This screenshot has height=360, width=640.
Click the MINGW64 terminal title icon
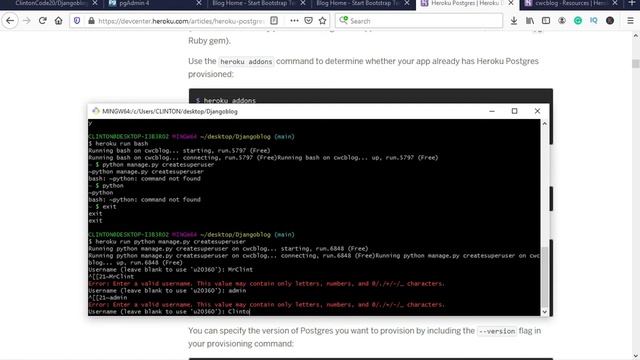96,111
